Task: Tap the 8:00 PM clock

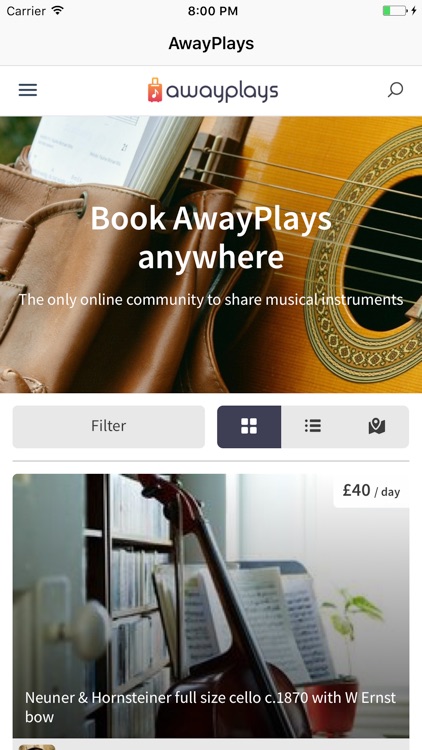Action: tap(212, 11)
